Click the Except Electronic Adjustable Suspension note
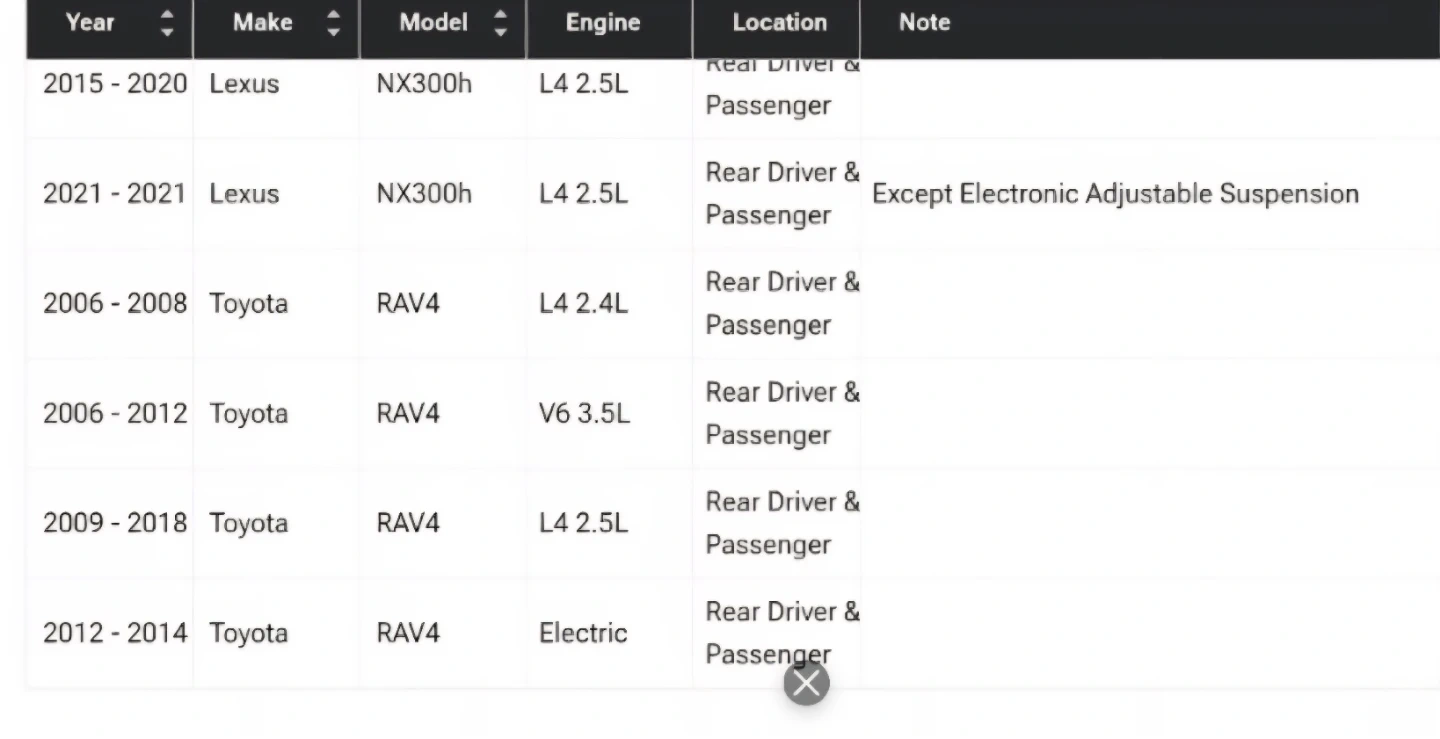1440x739 pixels. pyautogui.click(x=1115, y=194)
